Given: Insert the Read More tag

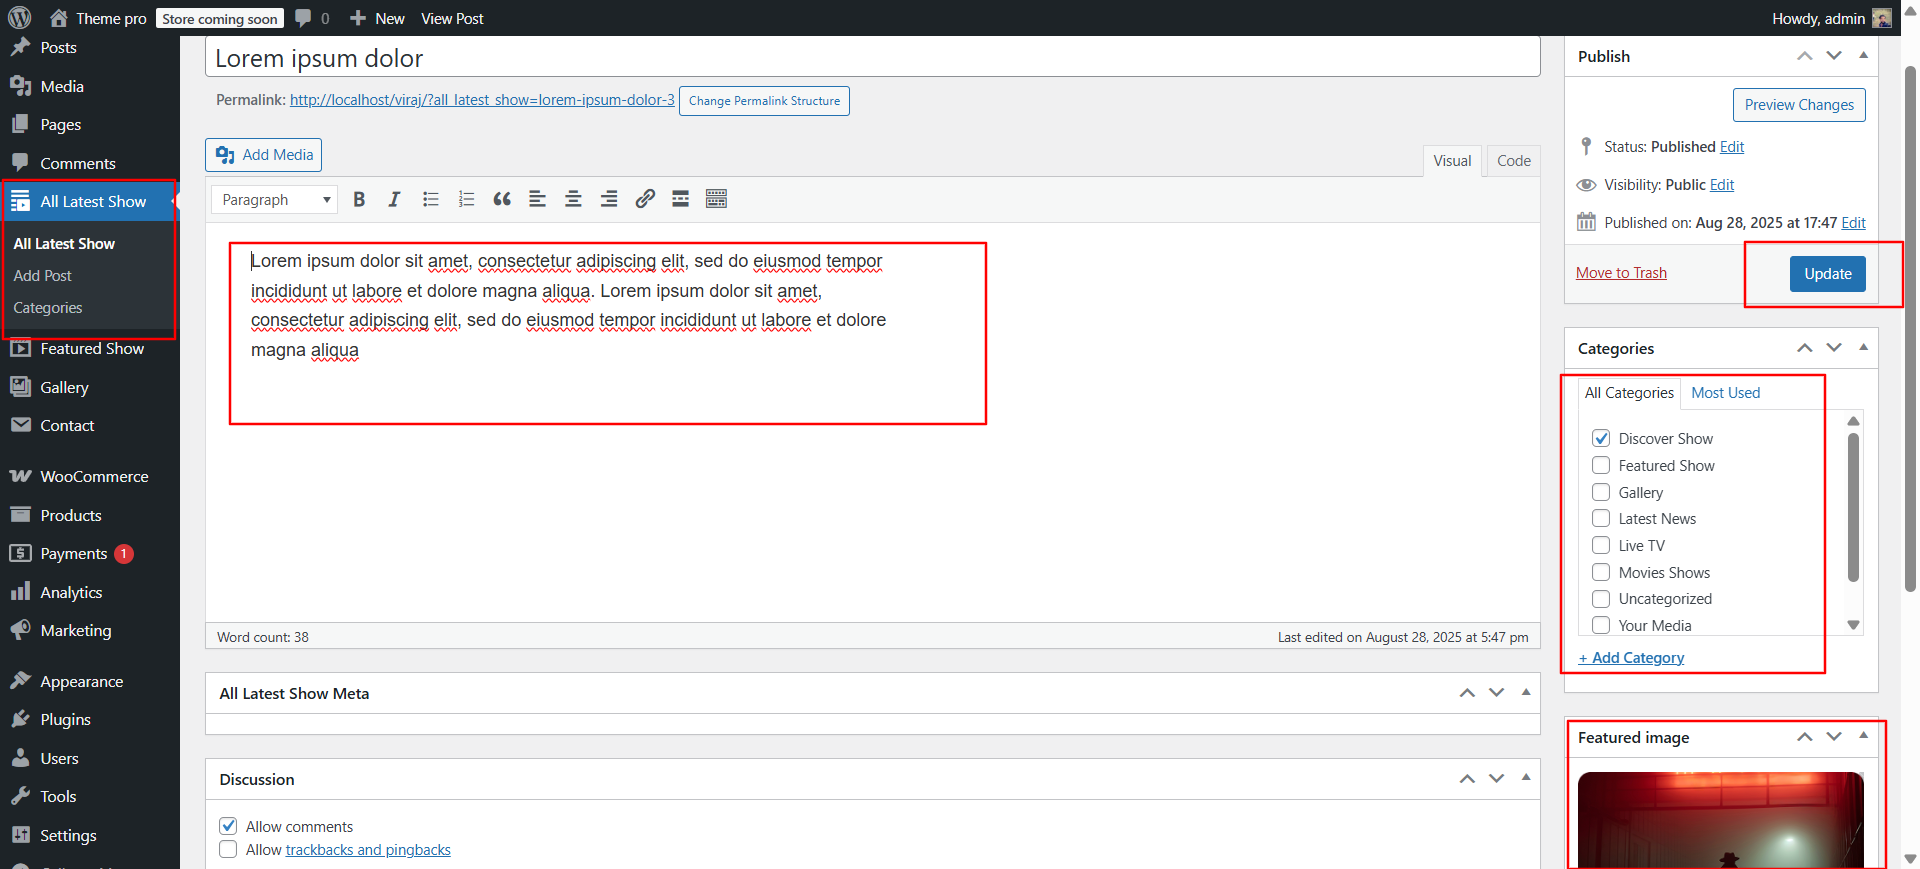Looking at the screenshot, I should pyautogui.click(x=680, y=199).
